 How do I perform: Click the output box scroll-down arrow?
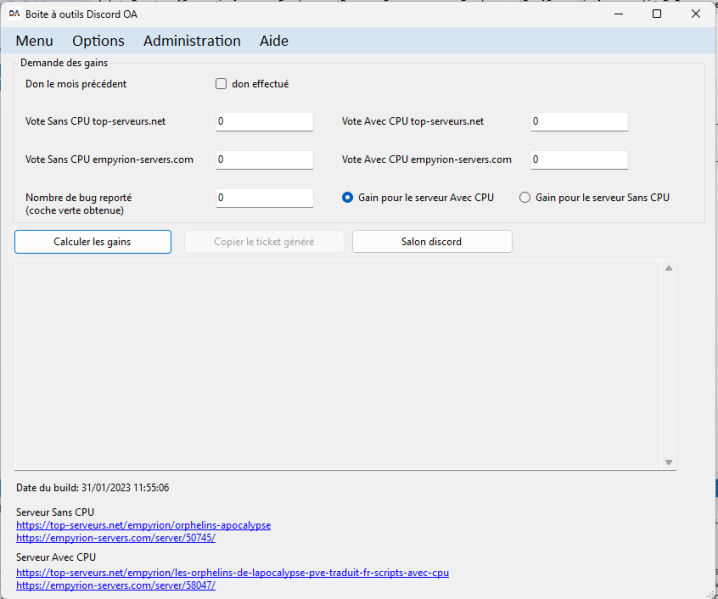pos(669,463)
